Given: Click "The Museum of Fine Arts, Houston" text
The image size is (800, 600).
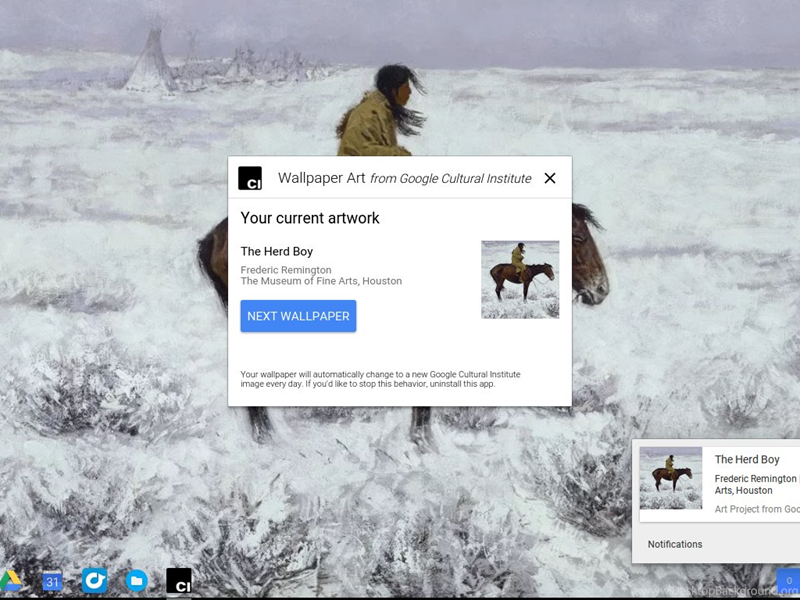Looking at the screenshot, I should [x=321, y=281].
